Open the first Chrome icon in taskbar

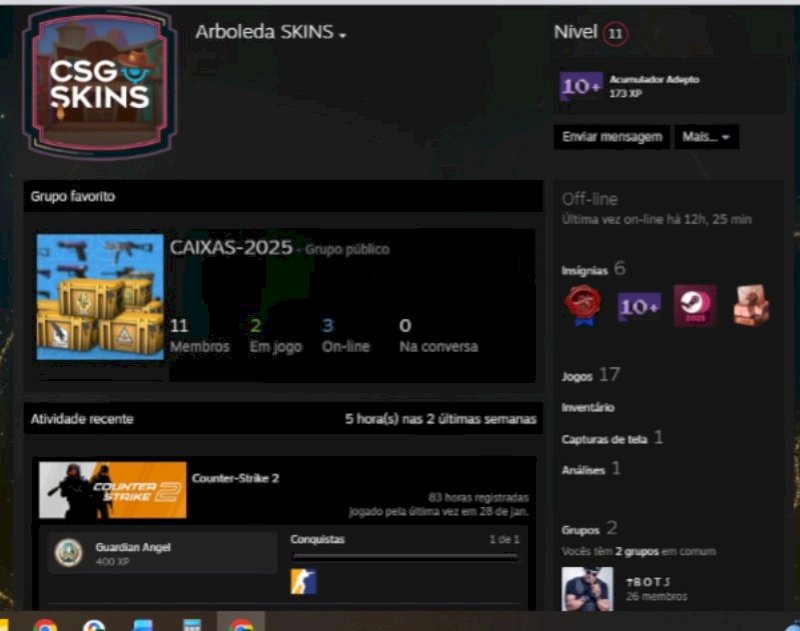click(45, 624)
